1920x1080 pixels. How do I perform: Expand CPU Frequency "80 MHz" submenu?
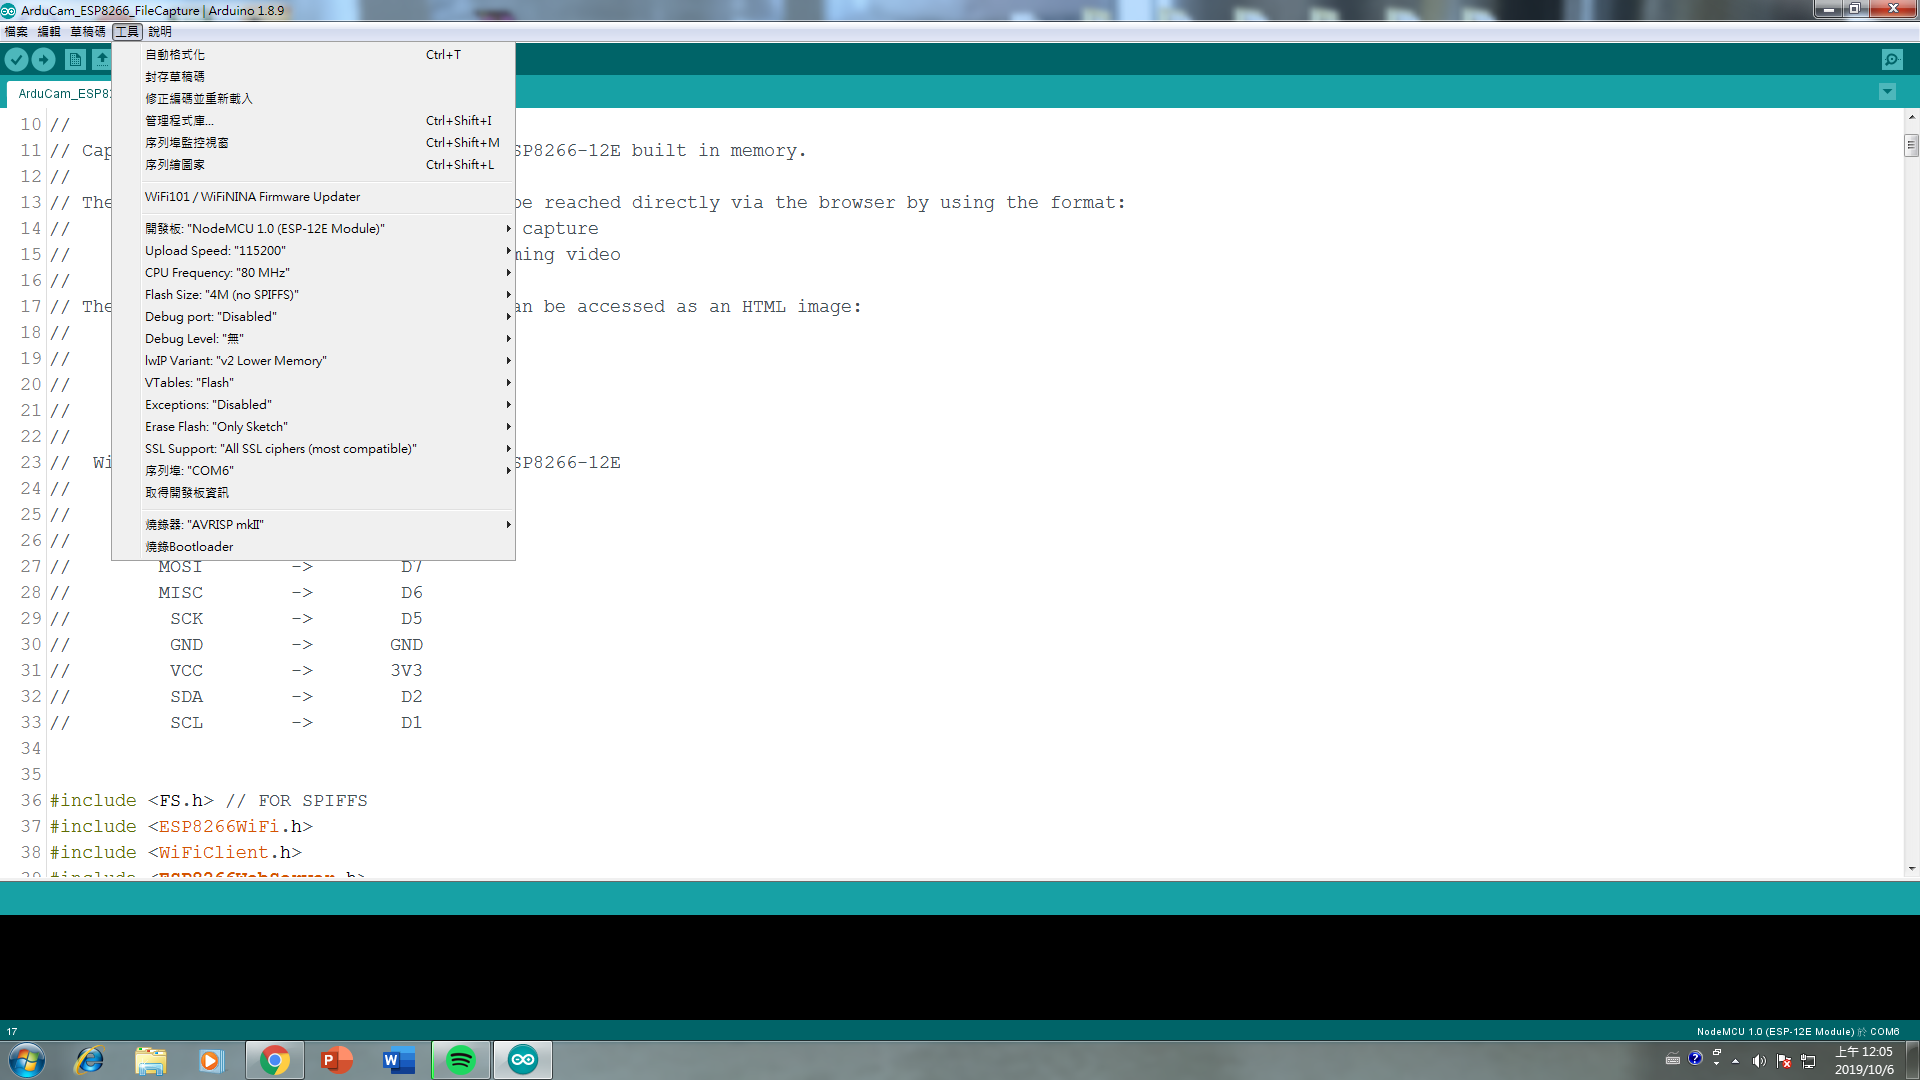[314, 273]
